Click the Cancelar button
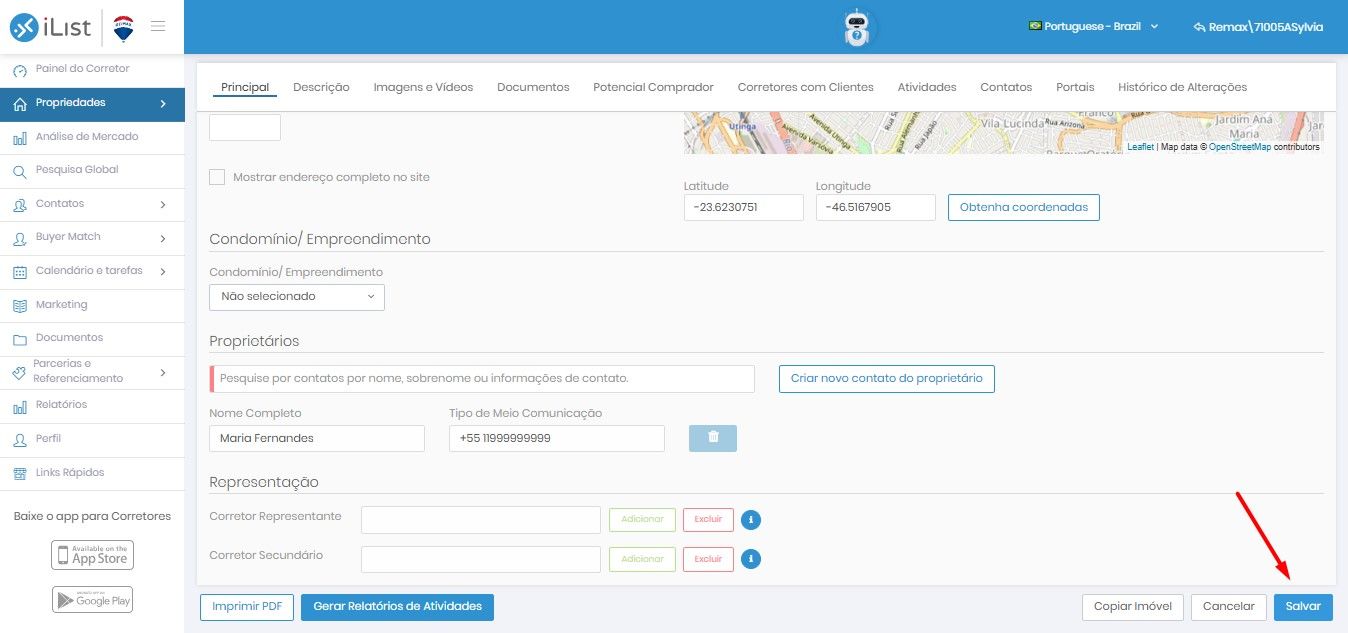Screen dimensions: 1348x633 (1228, 607)
